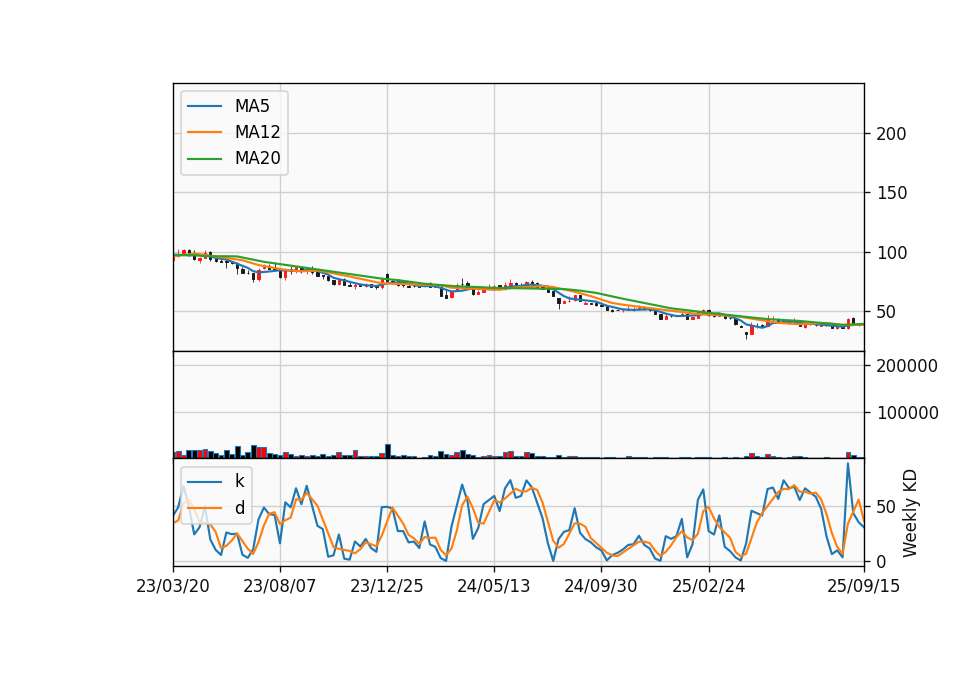Click the 23/03/20 date tick label
The height and width of the screenshot is (690, 960).
[x=173, y=586]
